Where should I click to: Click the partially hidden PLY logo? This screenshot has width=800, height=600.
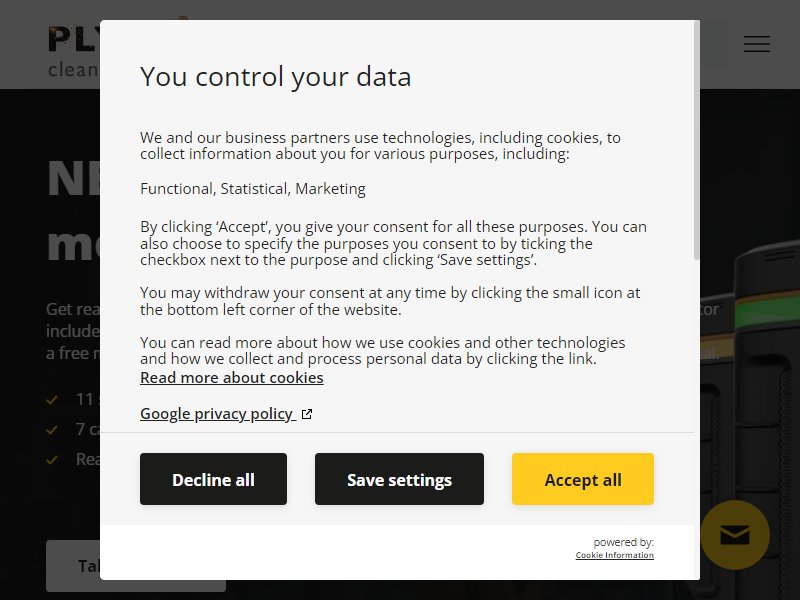(x=74, y=40)
